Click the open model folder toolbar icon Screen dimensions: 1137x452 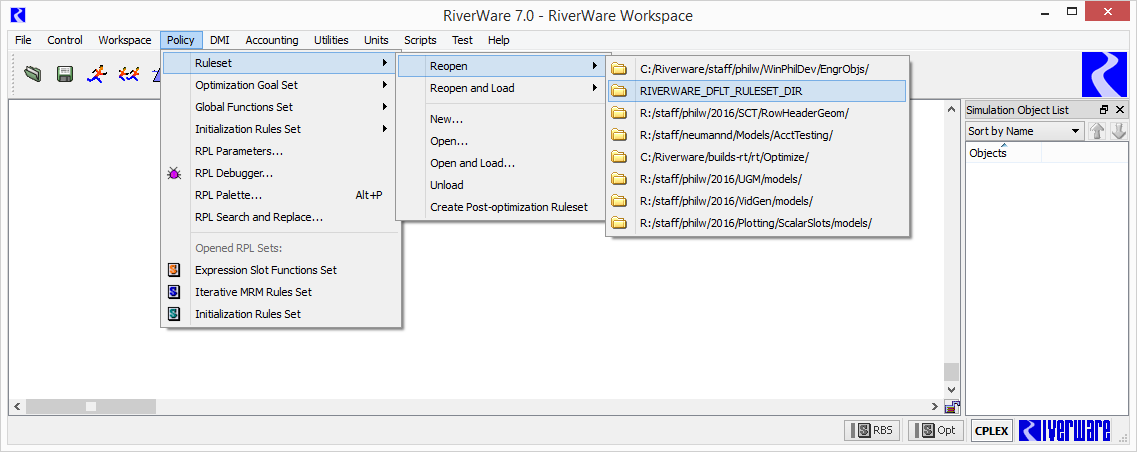tap(32, 73)
